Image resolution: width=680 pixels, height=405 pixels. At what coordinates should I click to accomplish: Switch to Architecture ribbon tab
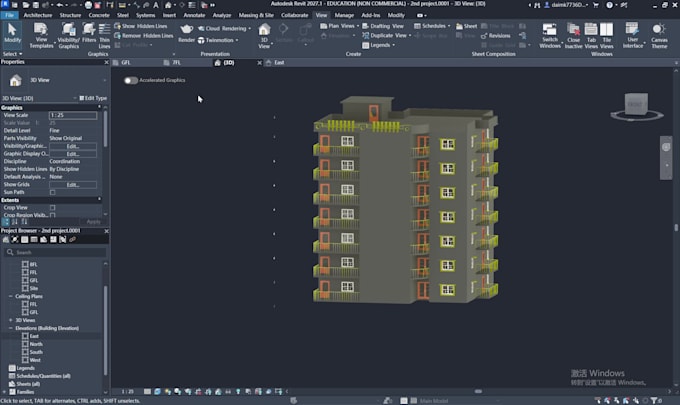tap(38, 15)
